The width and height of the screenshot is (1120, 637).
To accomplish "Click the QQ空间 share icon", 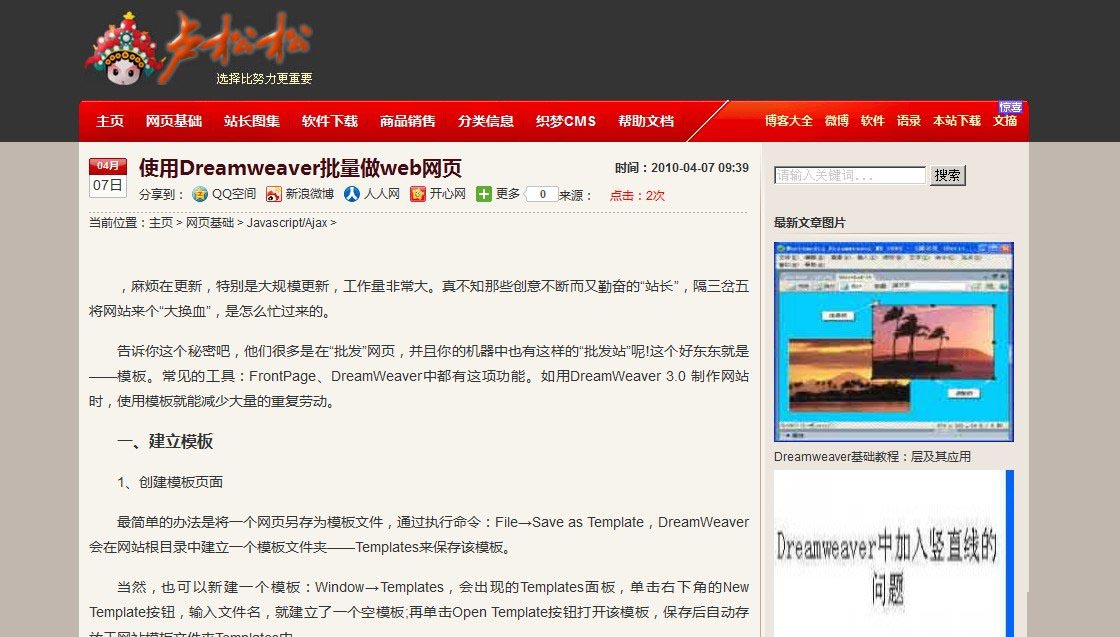I will coord(200,194).
